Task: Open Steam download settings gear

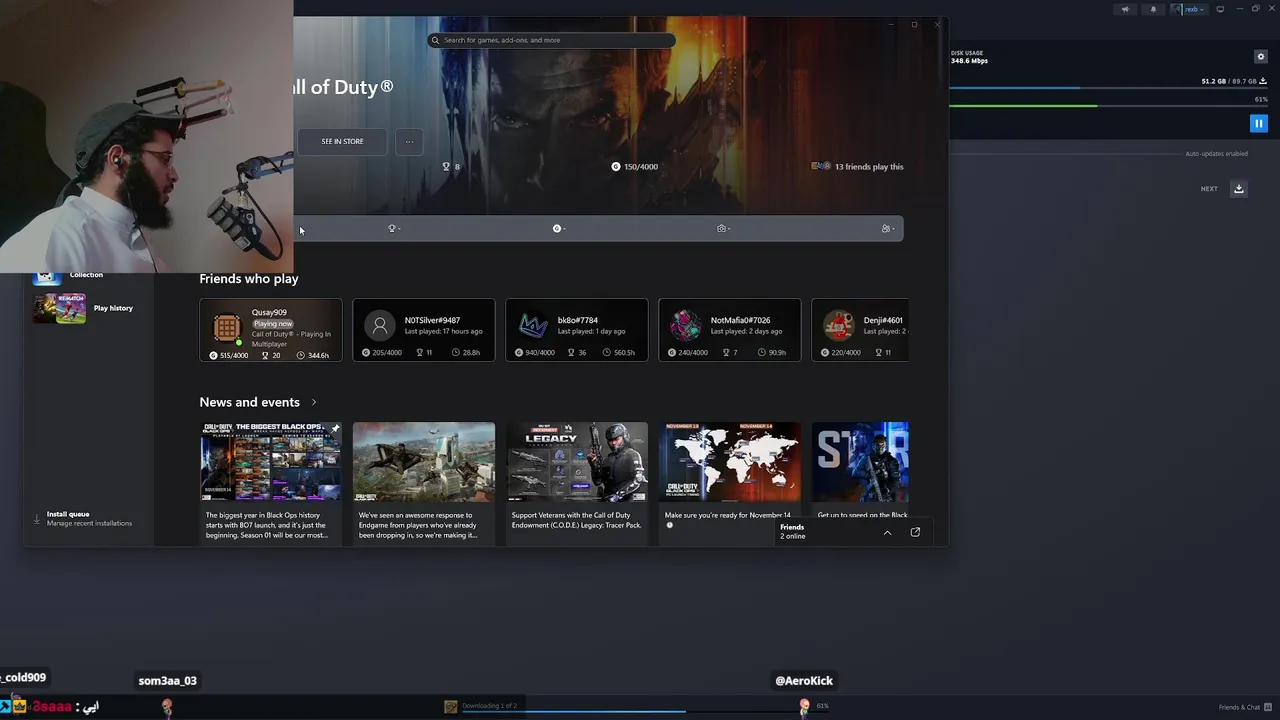Action: pos(1261,56)
